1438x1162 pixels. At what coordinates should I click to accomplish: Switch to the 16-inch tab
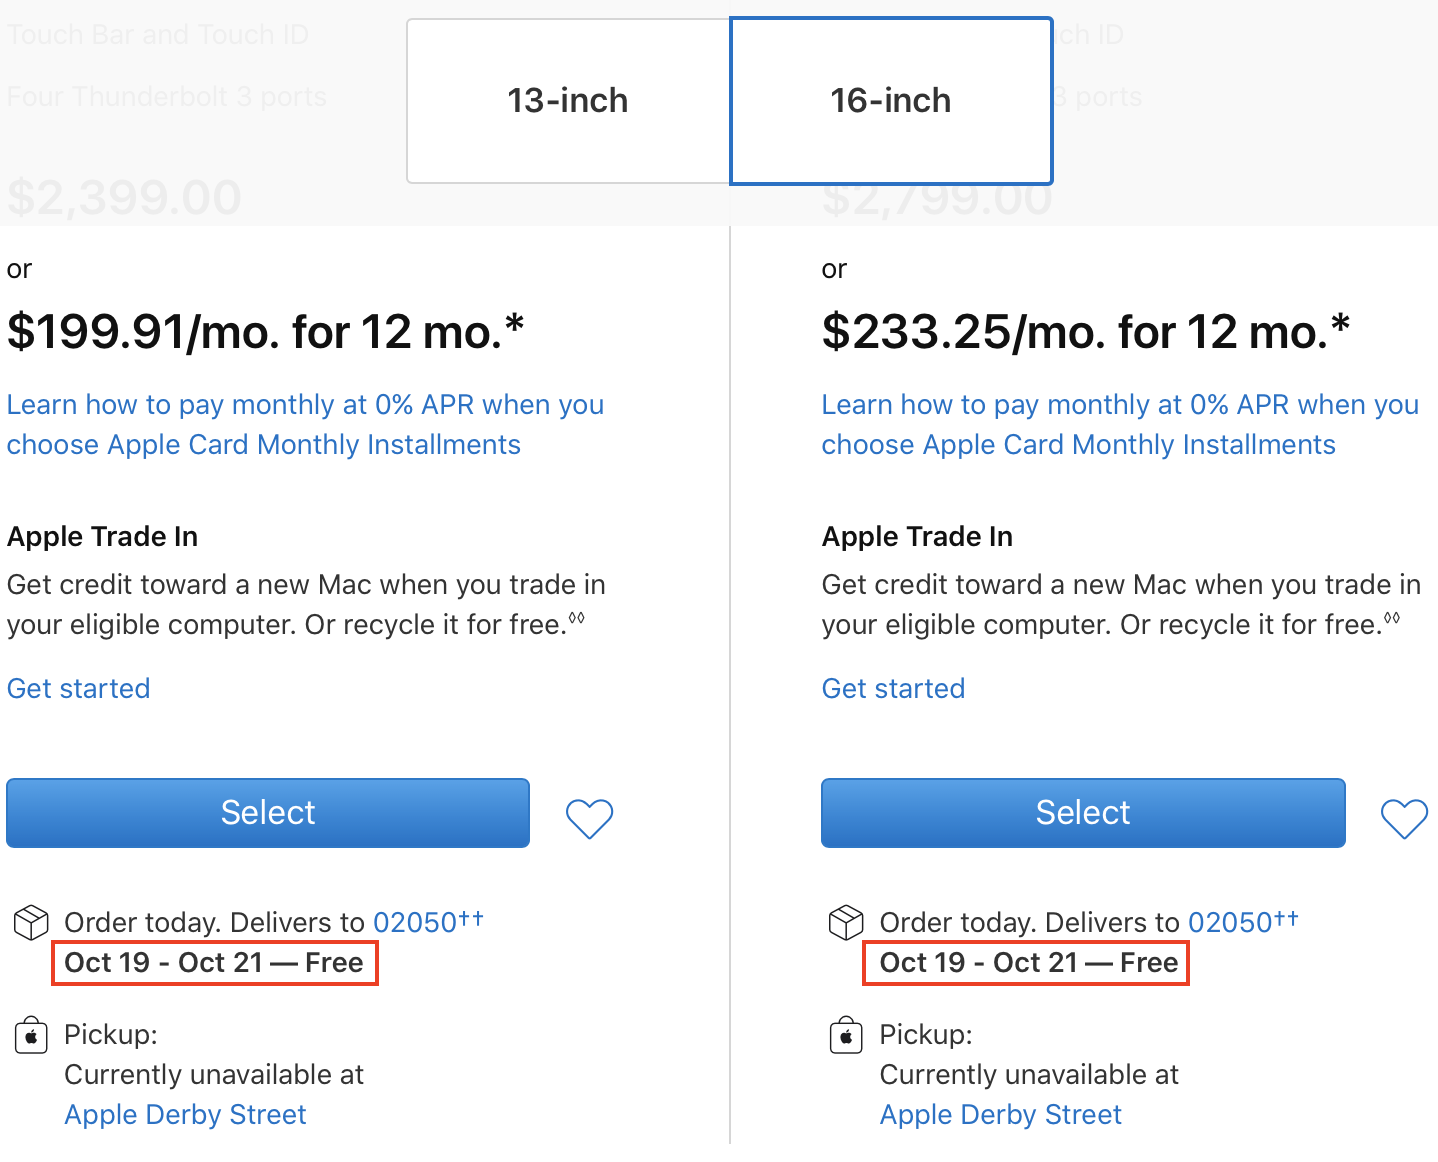pyautogui.click(x=891, y=101)
